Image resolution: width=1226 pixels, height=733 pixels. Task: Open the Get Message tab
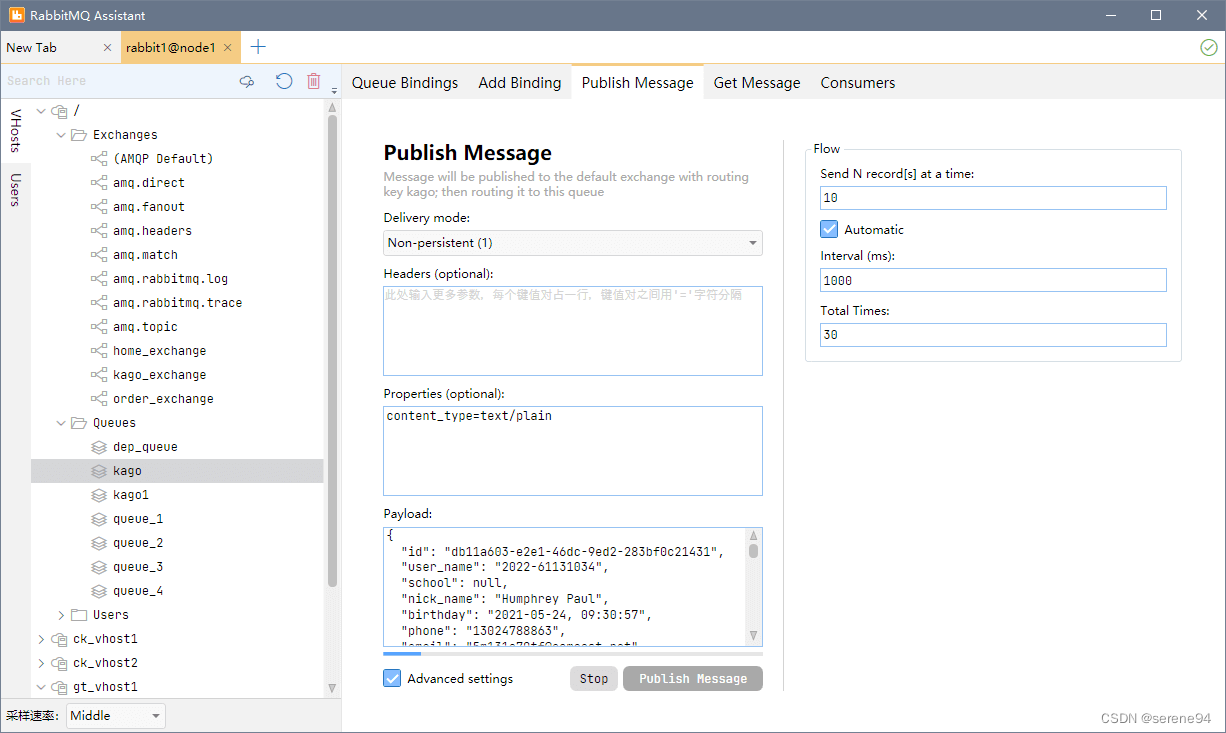tap(757, 83)
